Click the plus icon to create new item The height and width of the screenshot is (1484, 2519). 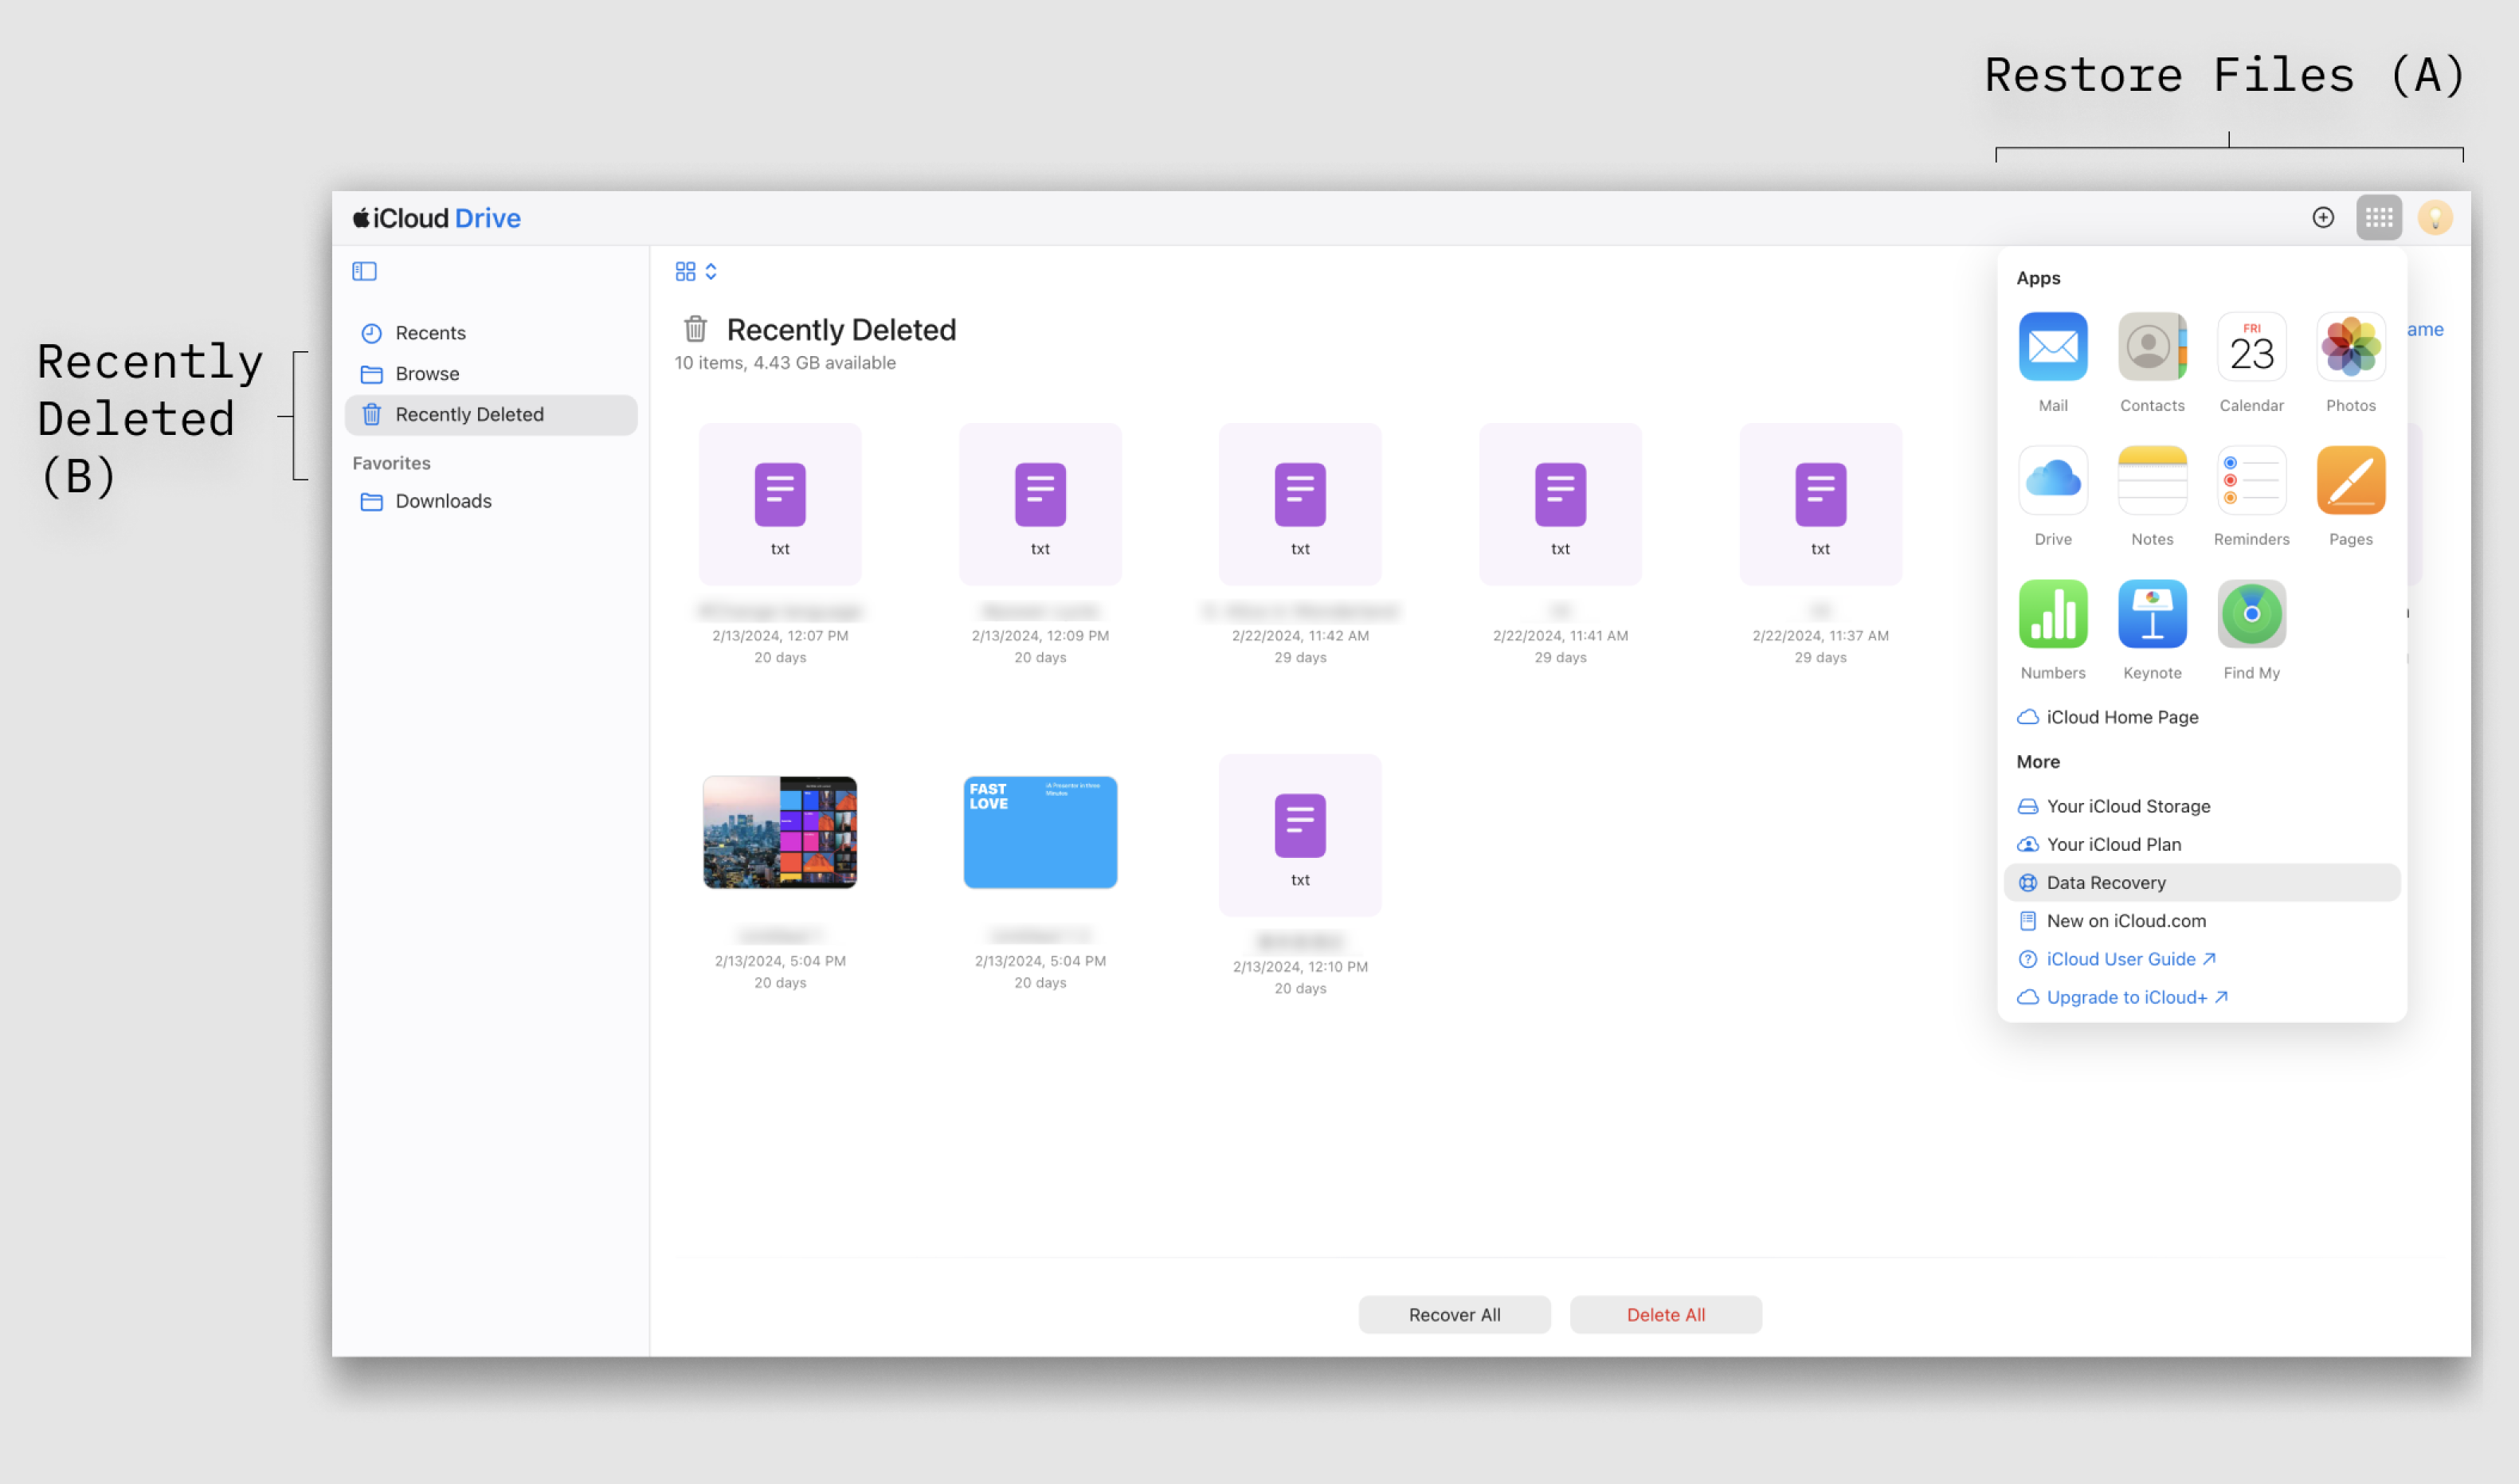(x=2323, y=217)
